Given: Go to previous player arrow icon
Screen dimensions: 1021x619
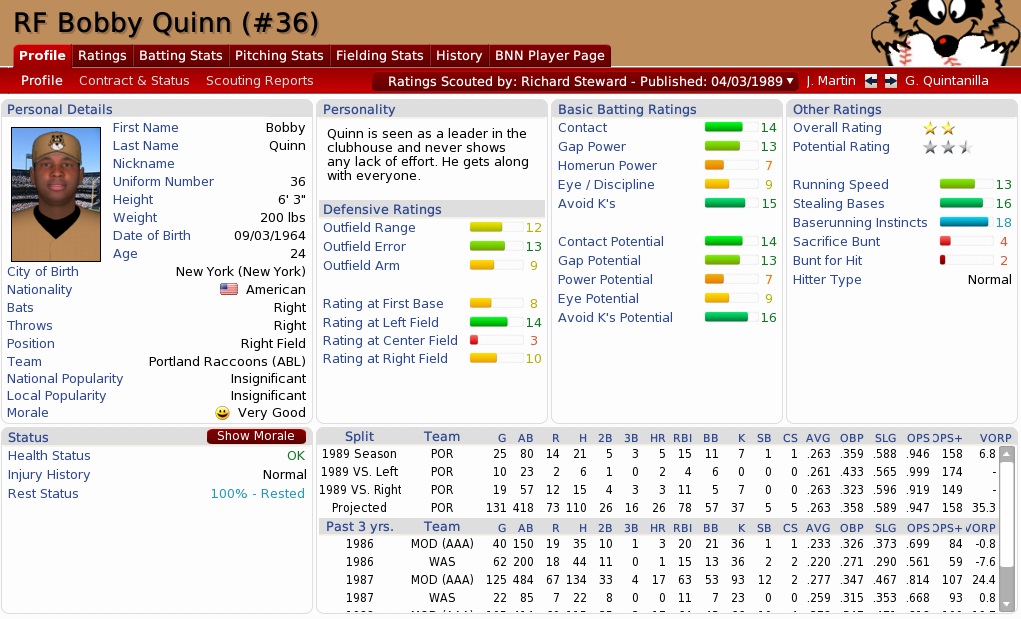Looking at the screenshot, I should (x=871, y=81).
